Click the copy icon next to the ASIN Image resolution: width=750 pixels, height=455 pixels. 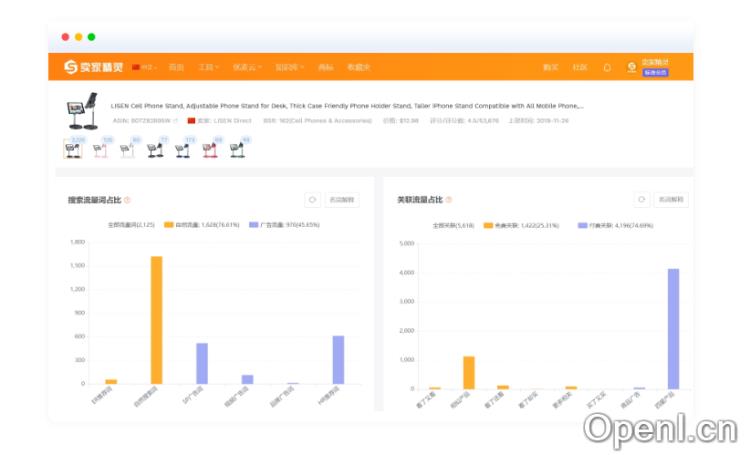point(176,120)
